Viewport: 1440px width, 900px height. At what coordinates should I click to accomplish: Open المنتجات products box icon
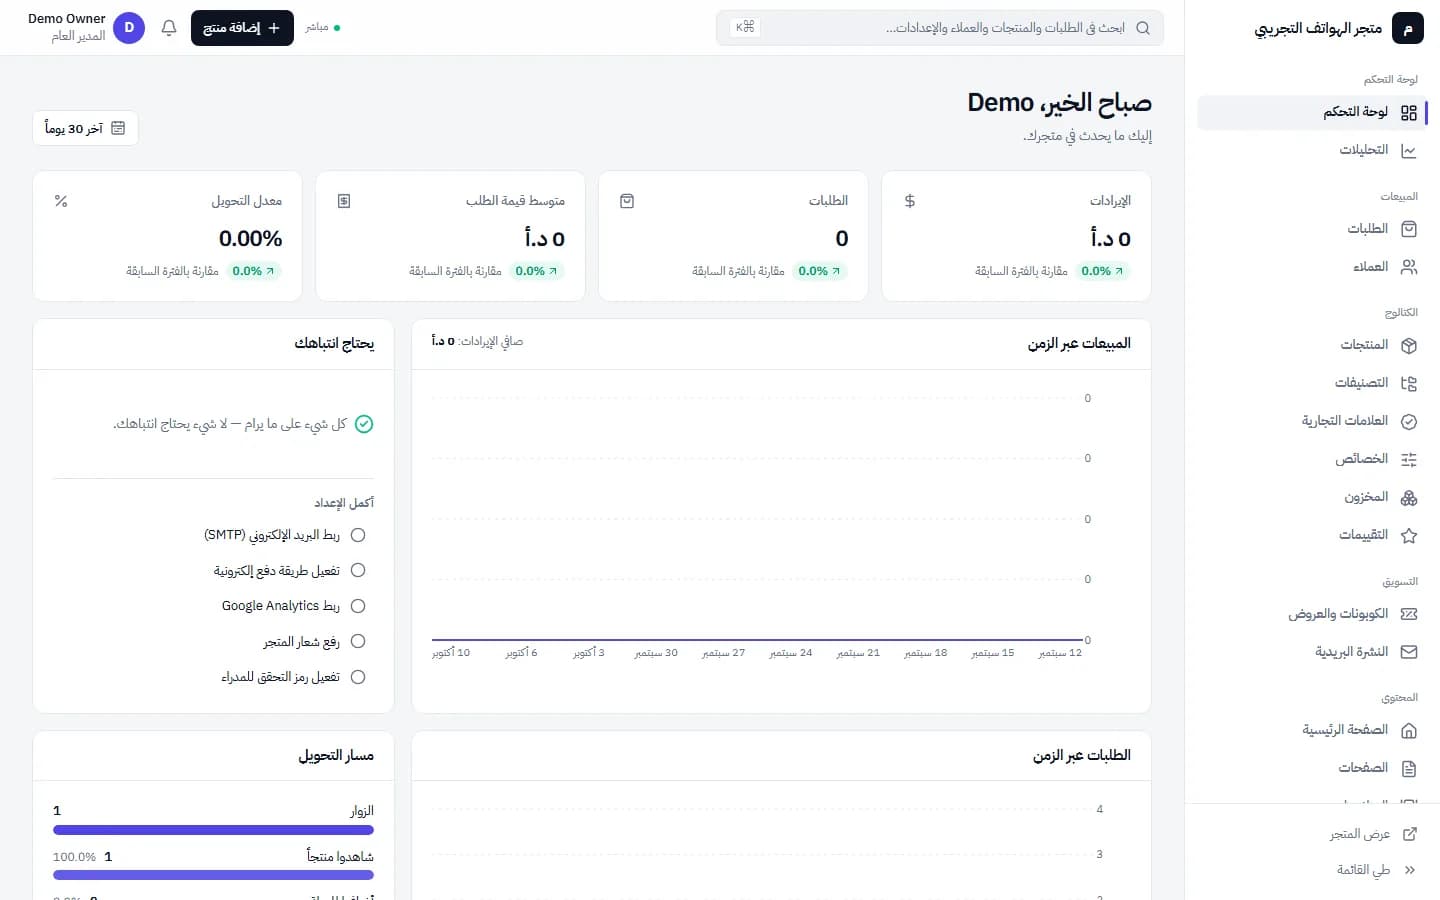point(1409,345)
